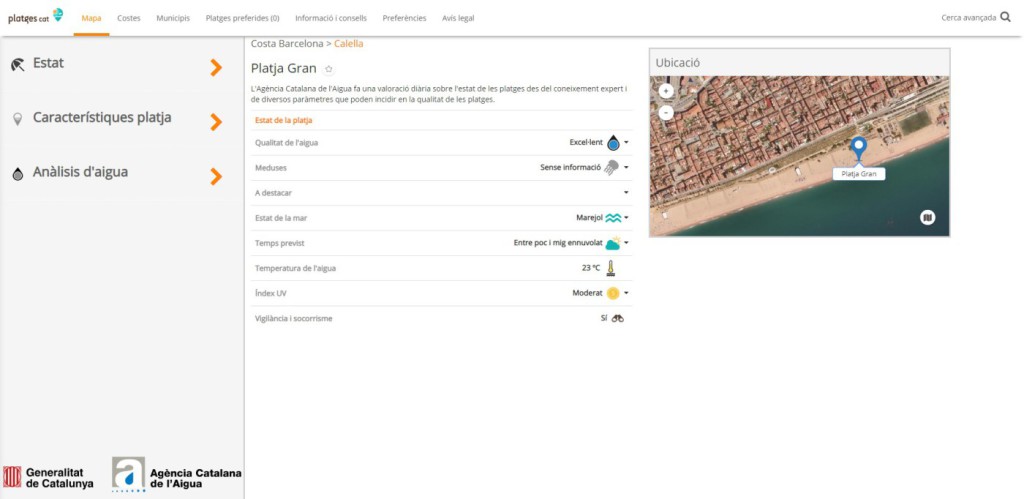Switch map layer view button
Image resolution: width=1024 pixels, height=499 pixels.
coord(927,217)
